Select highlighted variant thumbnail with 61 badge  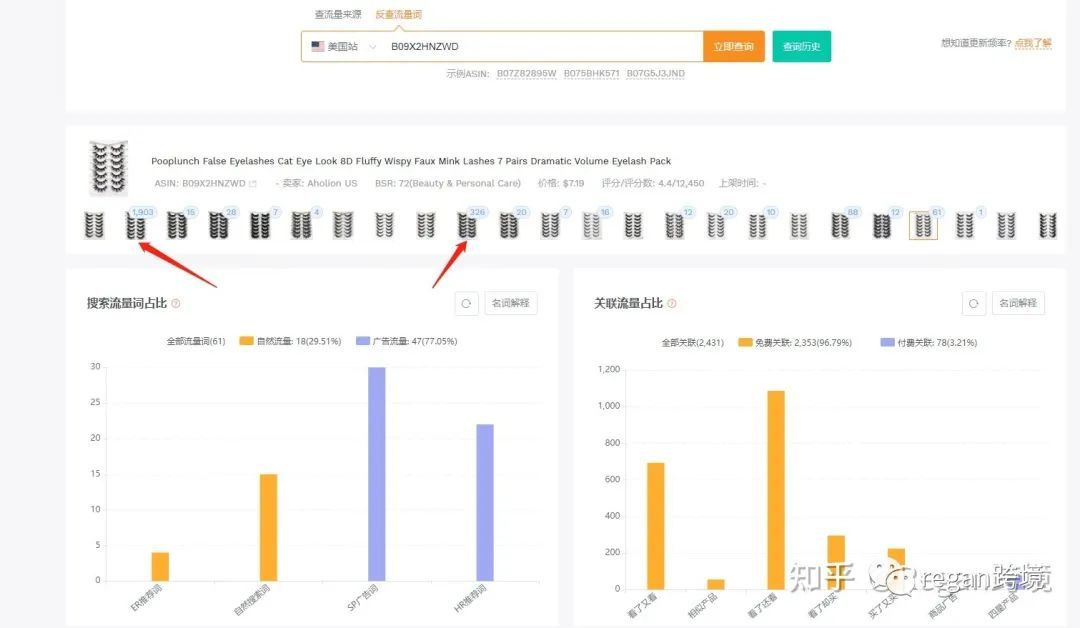(x=923, y=225)
